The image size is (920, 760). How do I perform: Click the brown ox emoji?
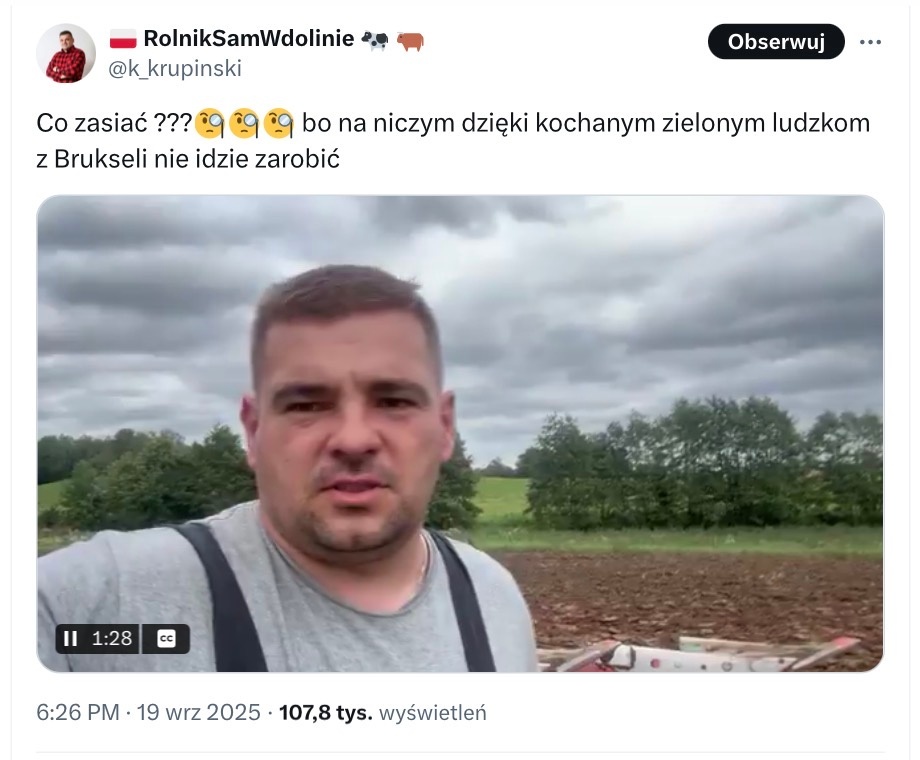(410, 40)
